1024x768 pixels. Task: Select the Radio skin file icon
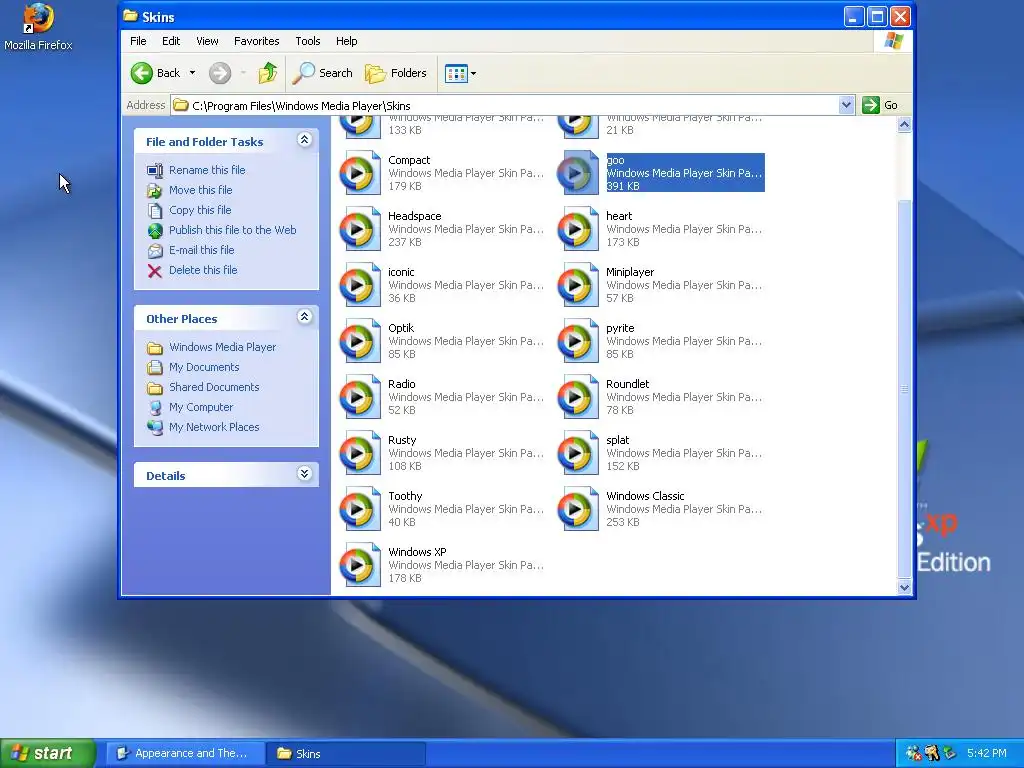point(360,397)
